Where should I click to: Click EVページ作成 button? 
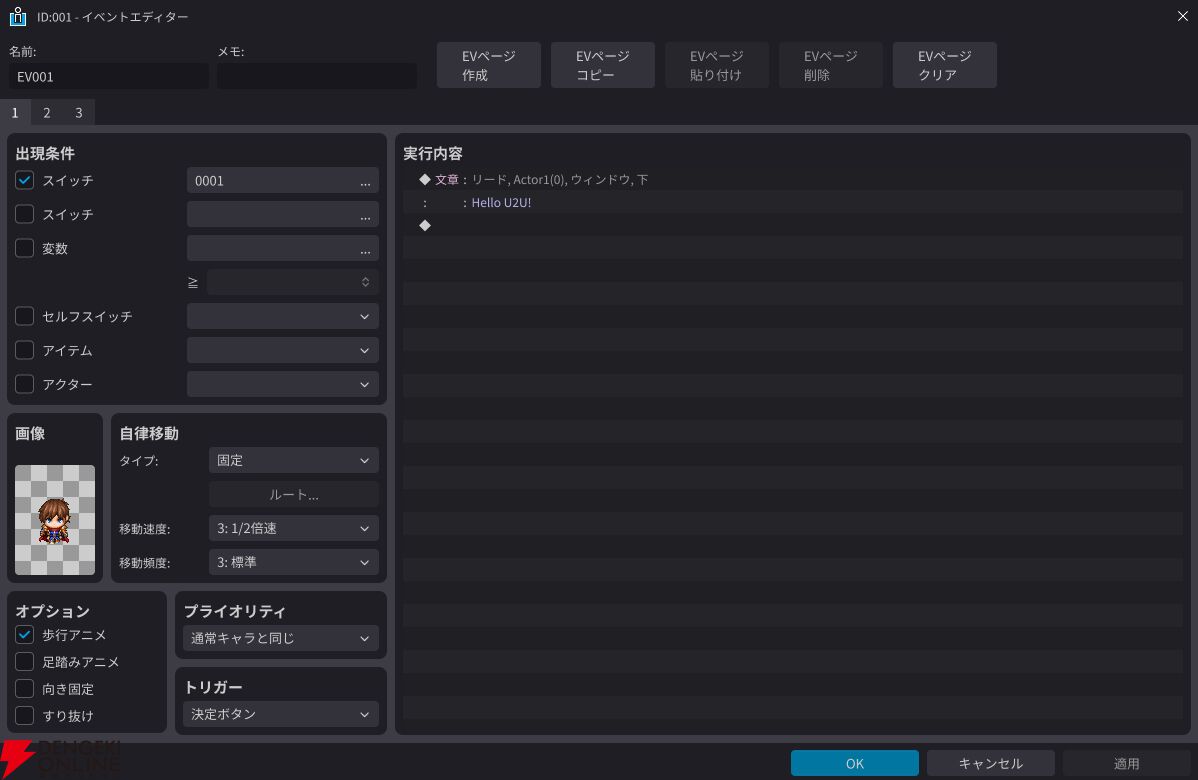[x=489, y=65]
